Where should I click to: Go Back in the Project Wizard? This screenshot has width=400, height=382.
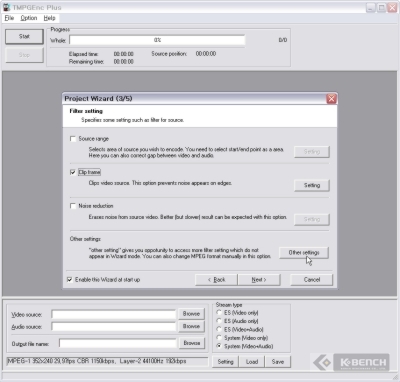click(216, 280)
